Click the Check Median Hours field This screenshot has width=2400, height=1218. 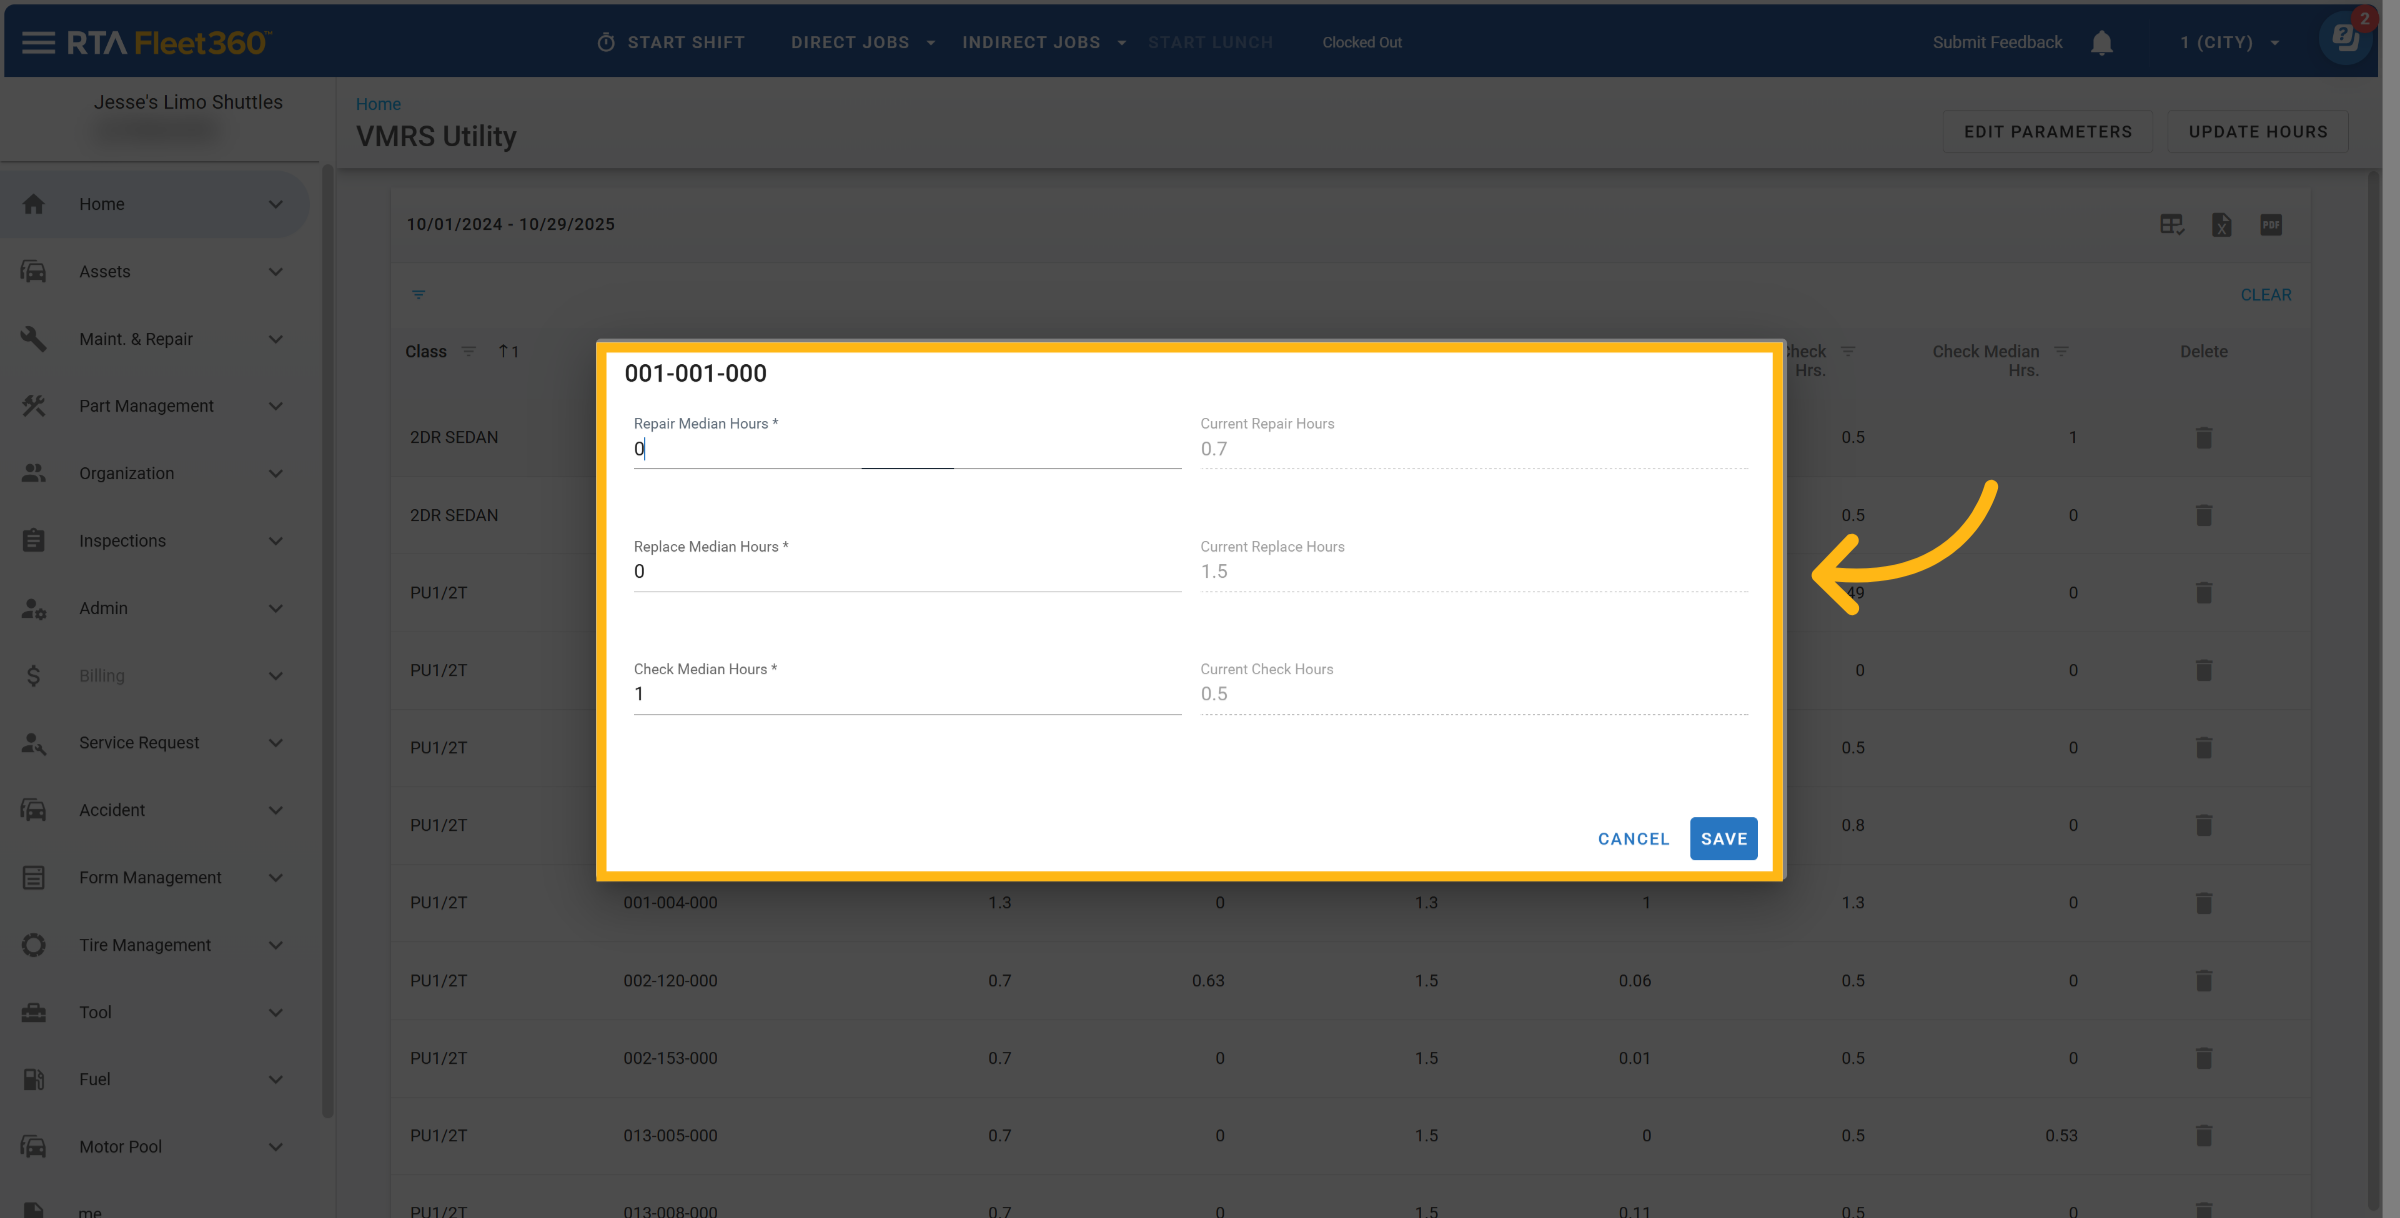coord(906,695)
